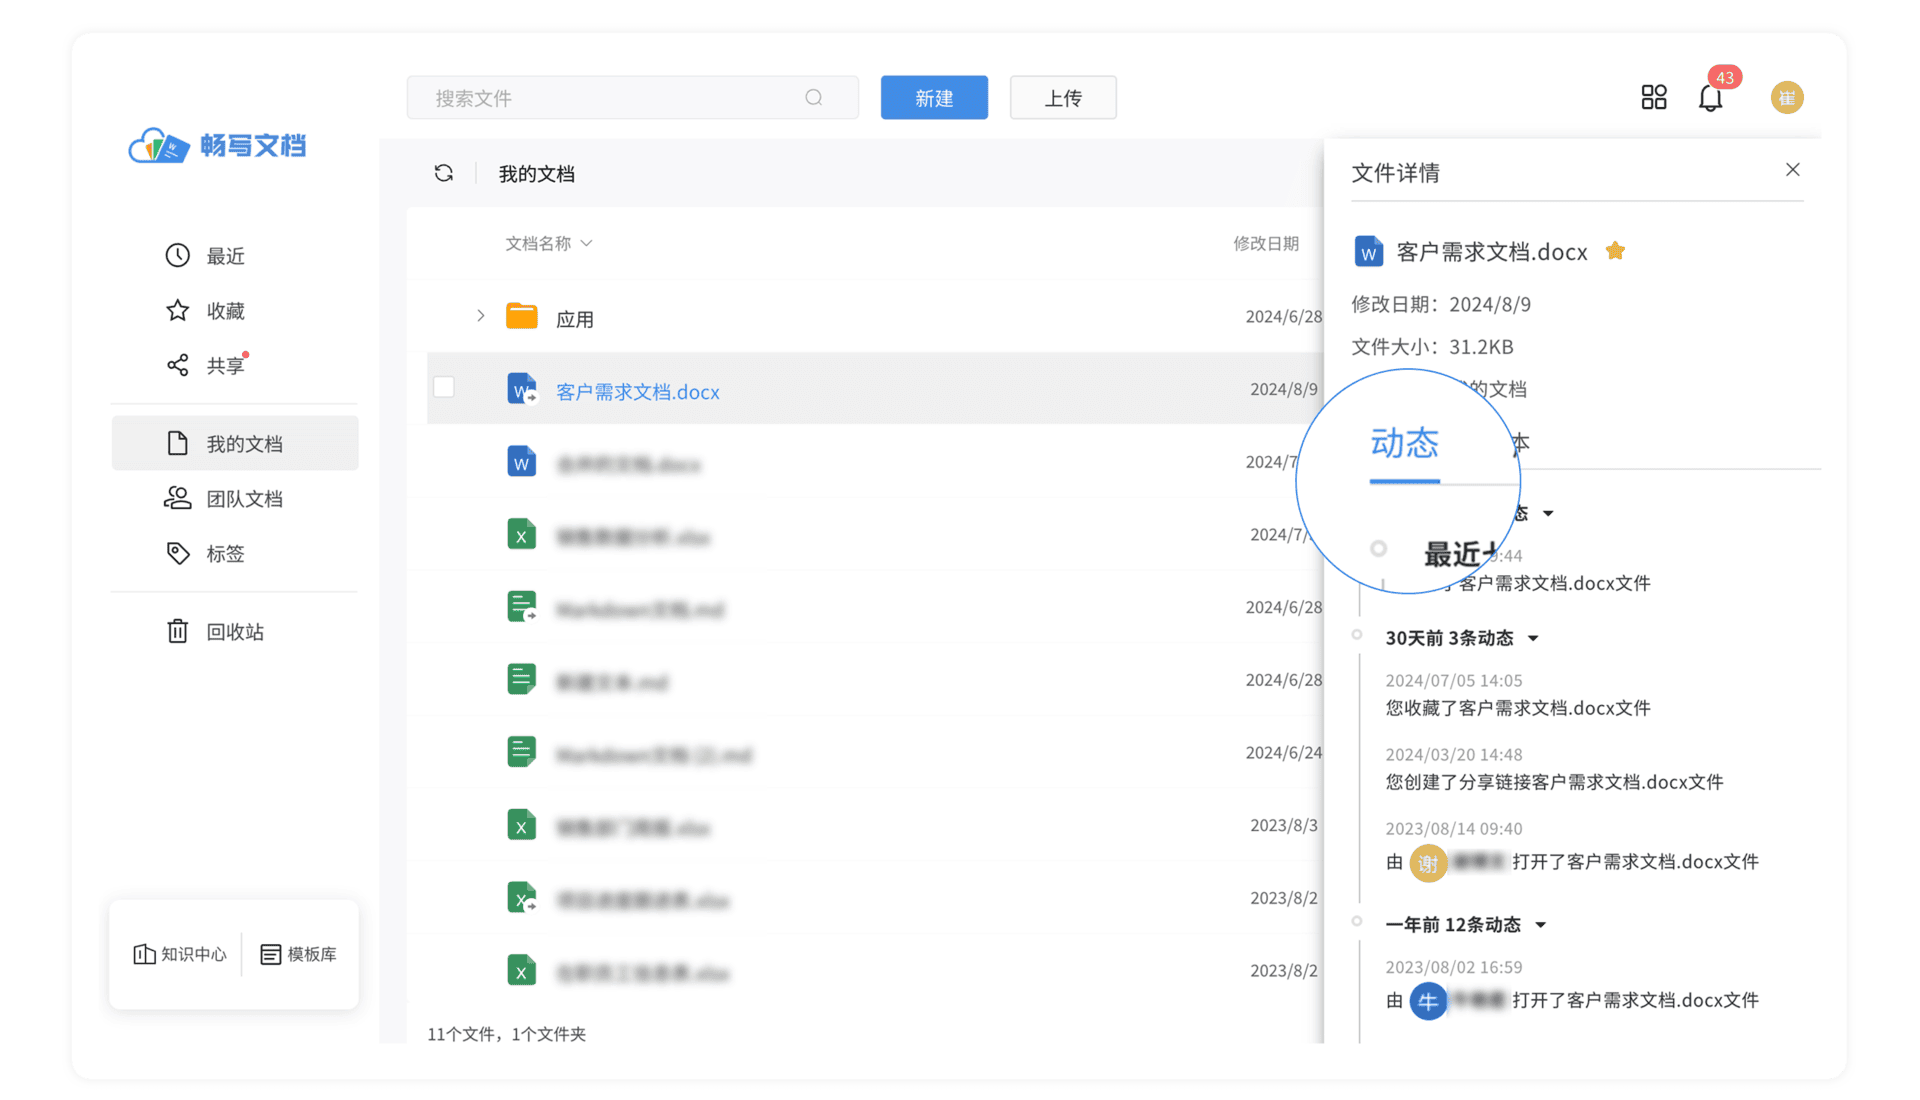This screenshot has width=1920, height=1100.
Task: Click activity entry dated 2024/07/05 14:05
Action: click(x=1517, y=694)
